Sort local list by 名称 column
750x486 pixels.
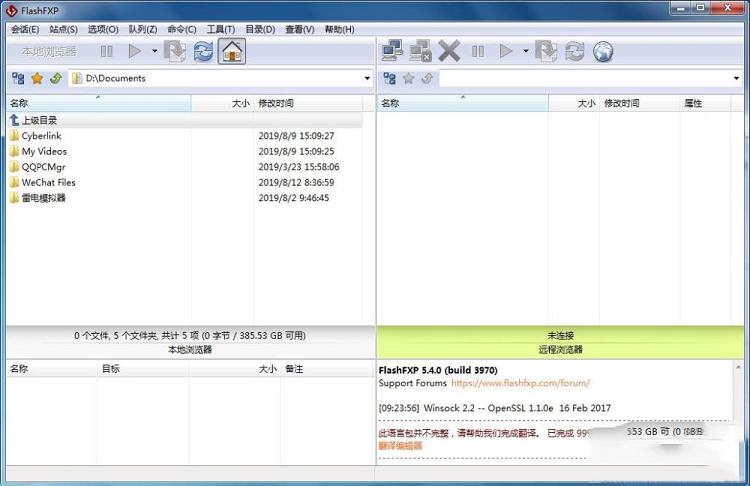point(99,103)
